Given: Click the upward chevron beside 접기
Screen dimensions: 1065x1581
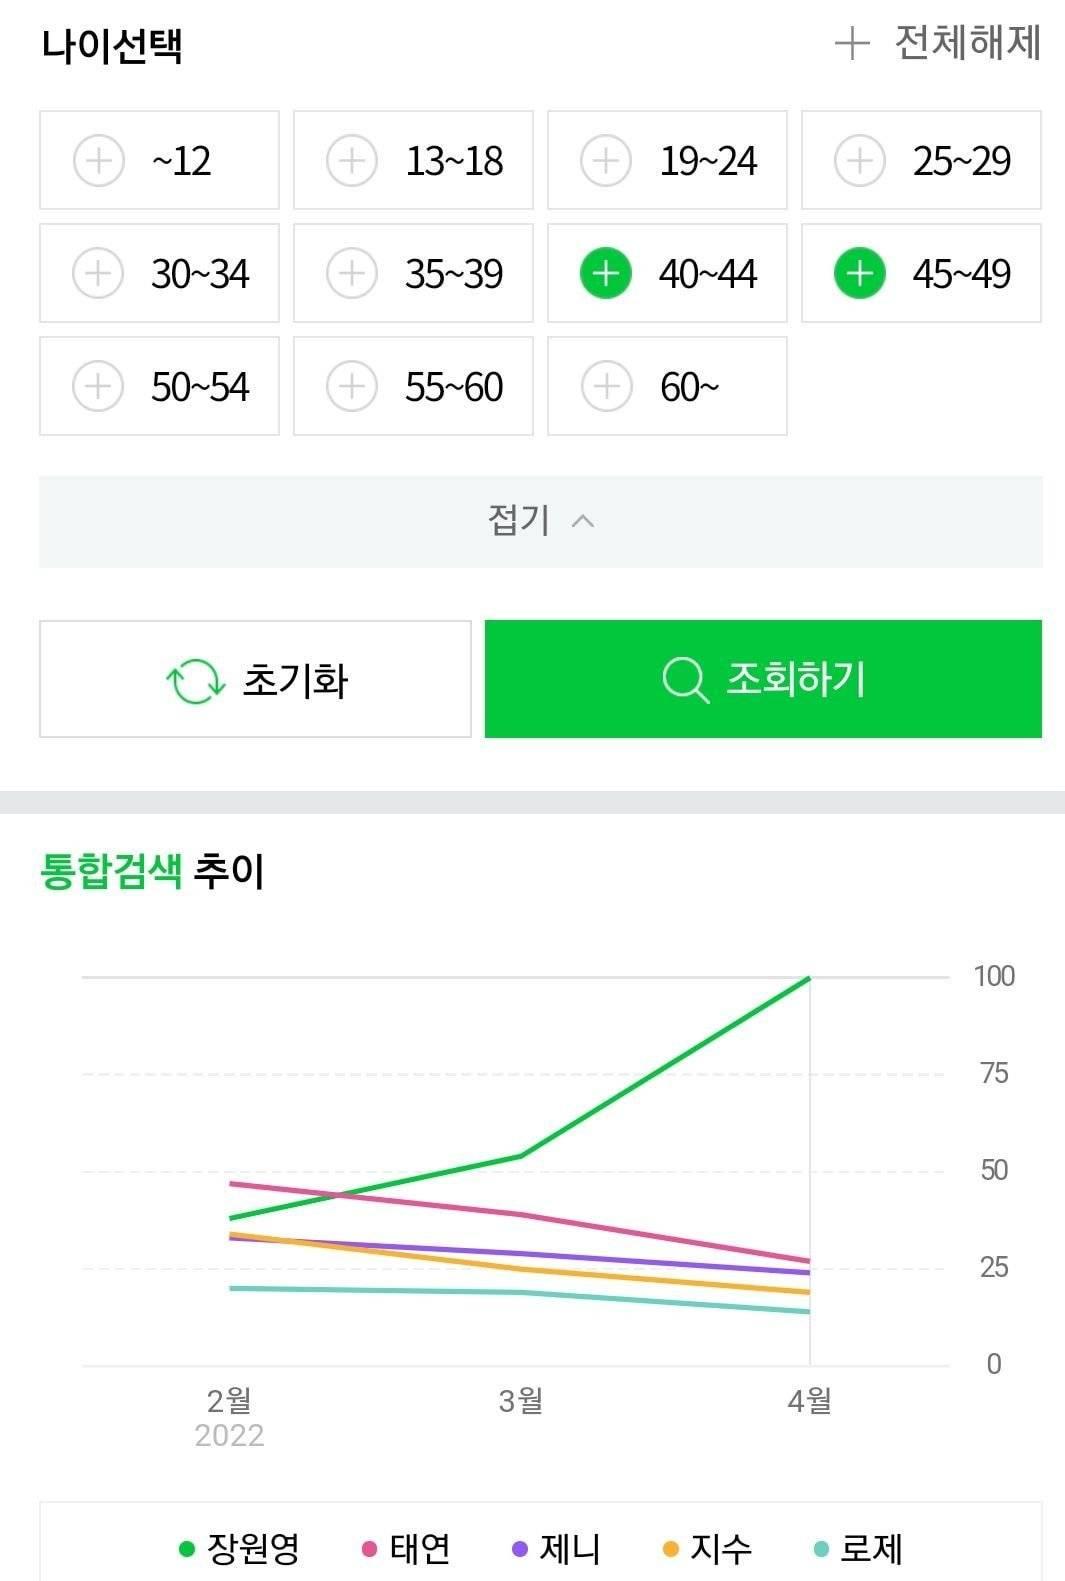Looking at the screenshot, I should [x=583, y=521].
